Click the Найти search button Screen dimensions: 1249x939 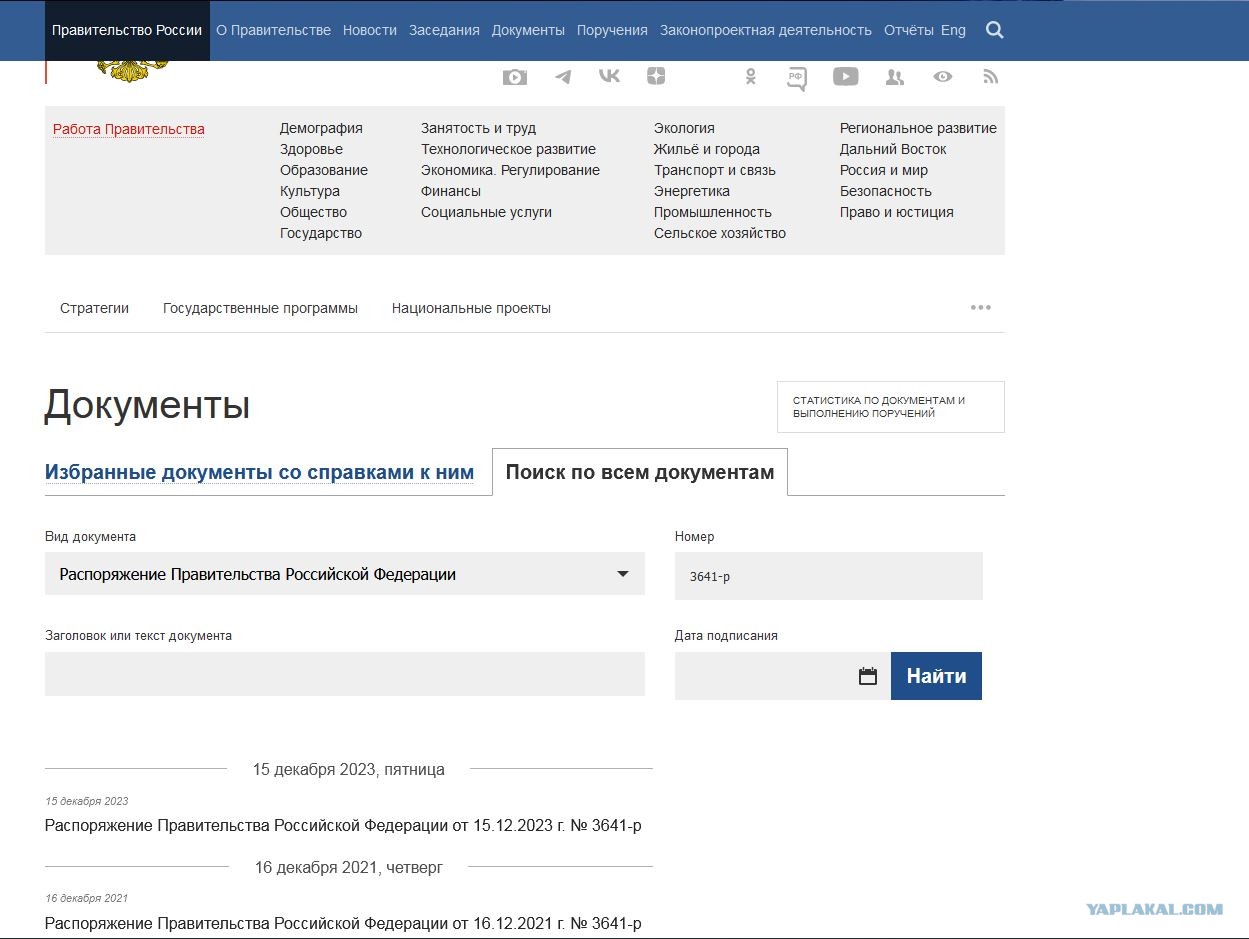tap(936, 676)
